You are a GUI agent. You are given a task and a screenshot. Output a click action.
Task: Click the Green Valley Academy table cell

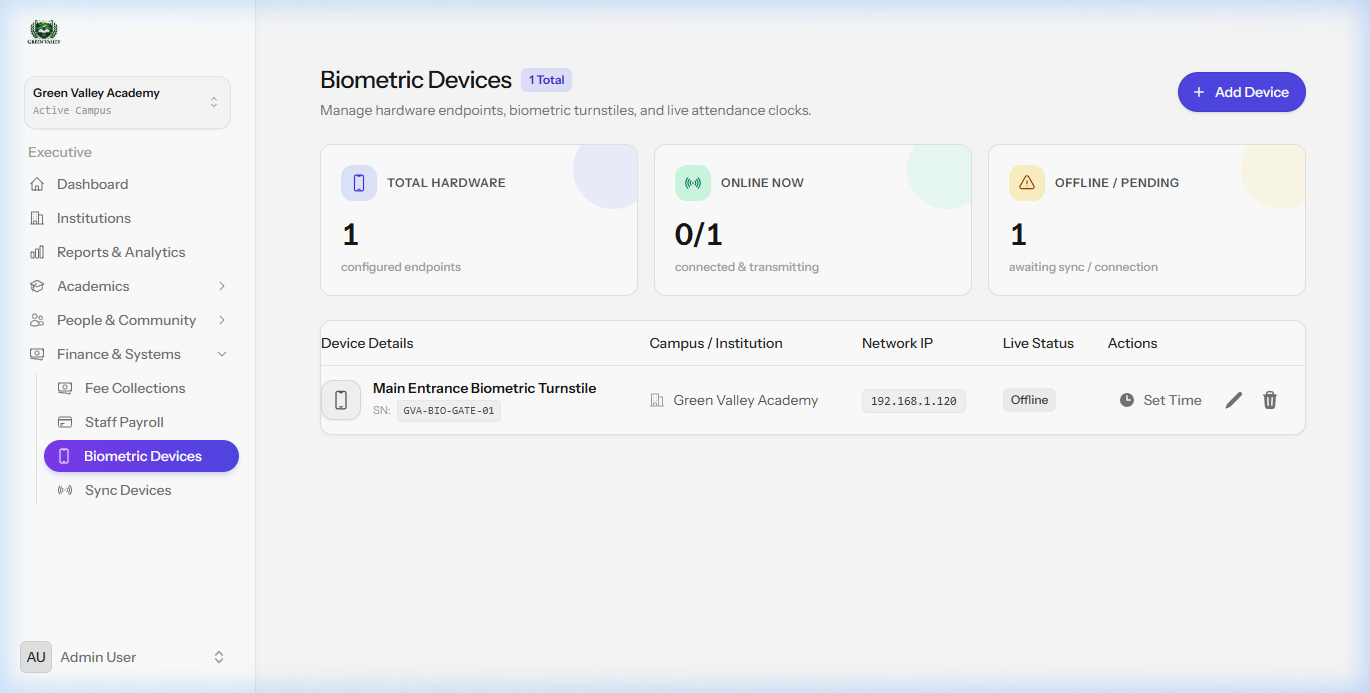point(745,400)
